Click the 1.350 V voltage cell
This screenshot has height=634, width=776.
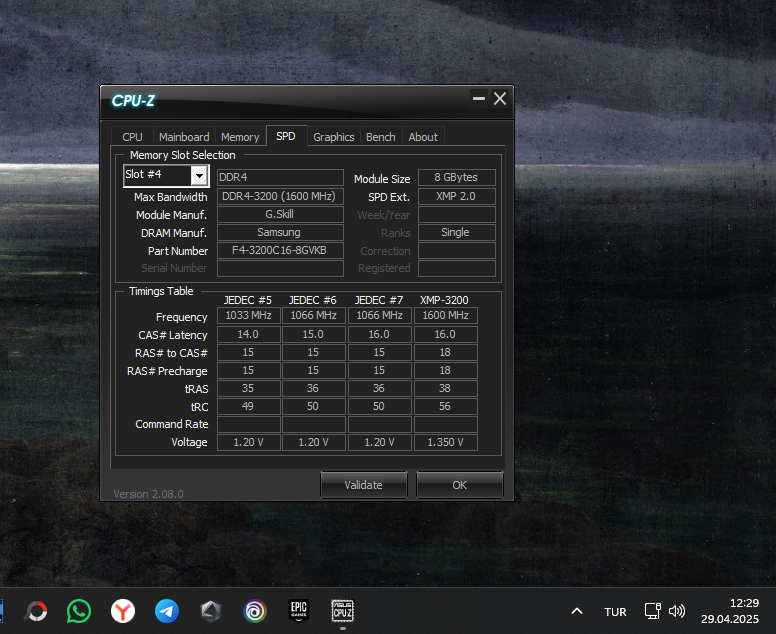click(445, 442)
